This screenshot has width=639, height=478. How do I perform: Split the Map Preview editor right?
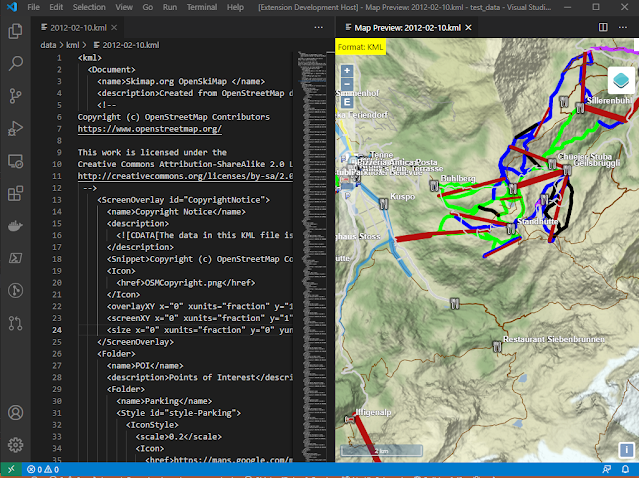603,27
